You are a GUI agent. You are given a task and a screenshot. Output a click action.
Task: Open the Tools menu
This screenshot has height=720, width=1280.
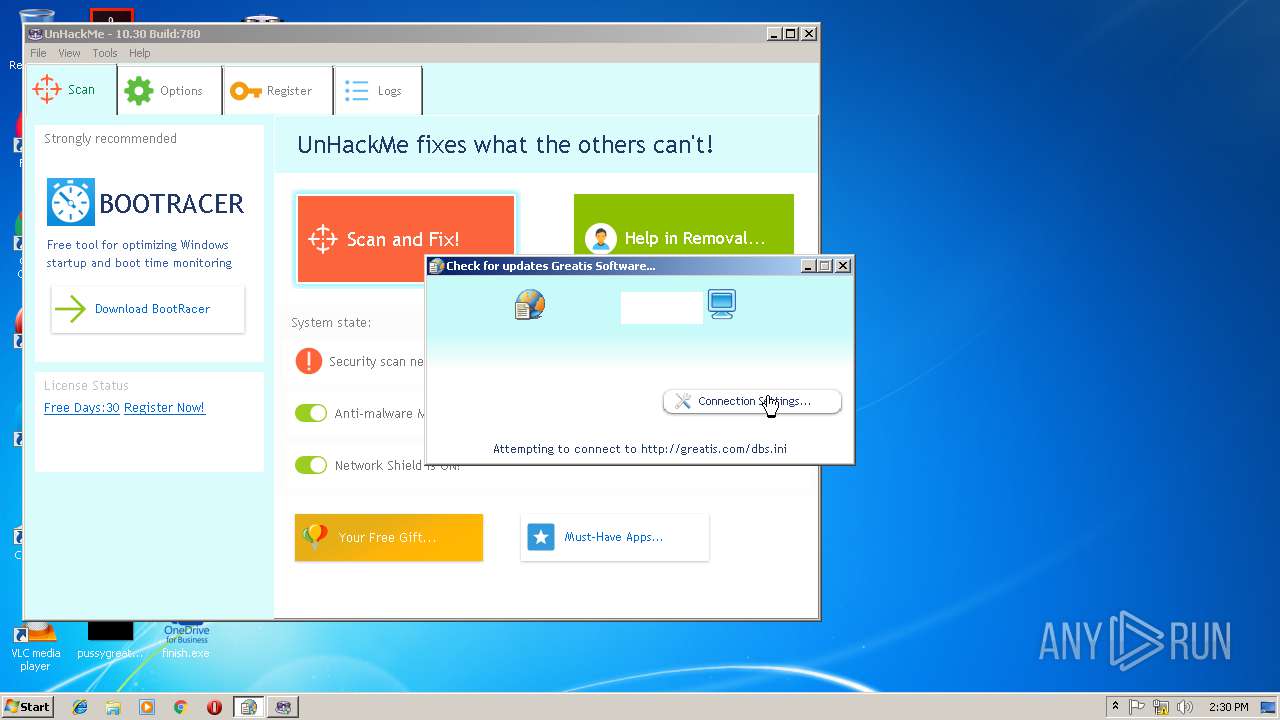[105, 53]
